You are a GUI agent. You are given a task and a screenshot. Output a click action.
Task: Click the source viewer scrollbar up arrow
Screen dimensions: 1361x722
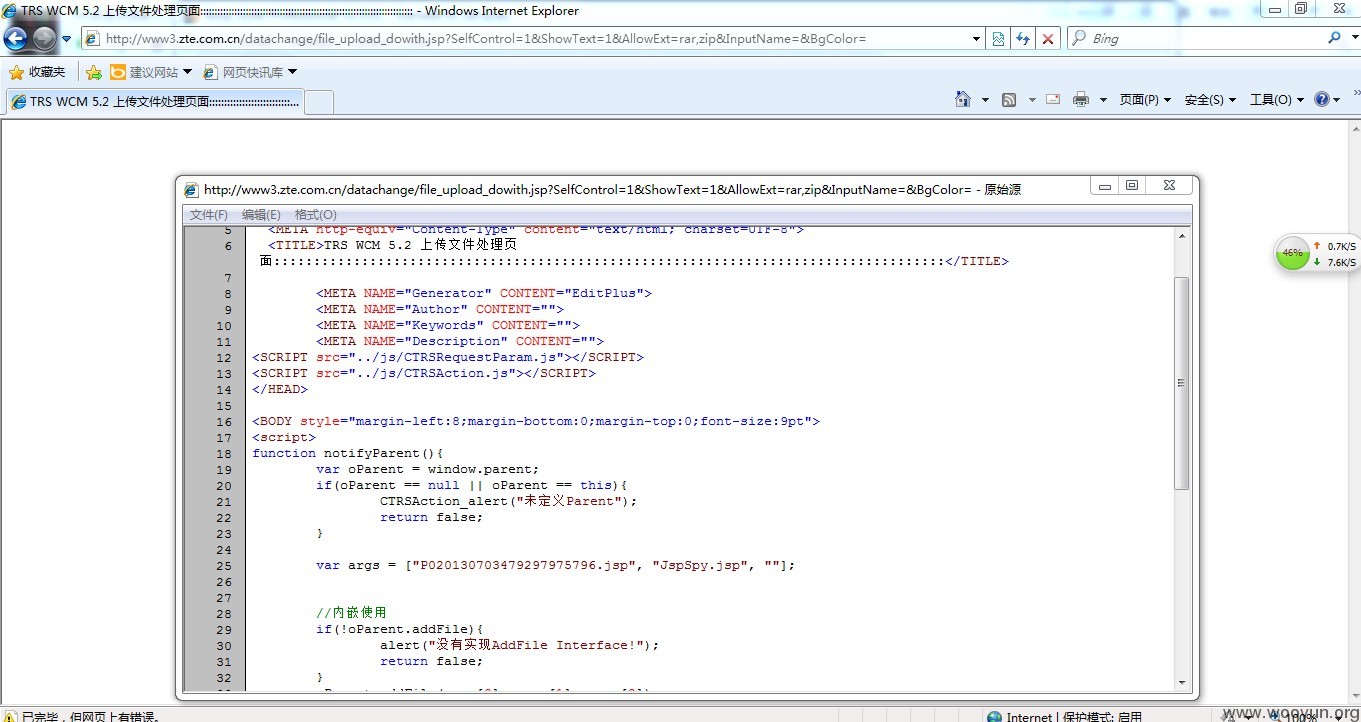(x=1182, y=236)
